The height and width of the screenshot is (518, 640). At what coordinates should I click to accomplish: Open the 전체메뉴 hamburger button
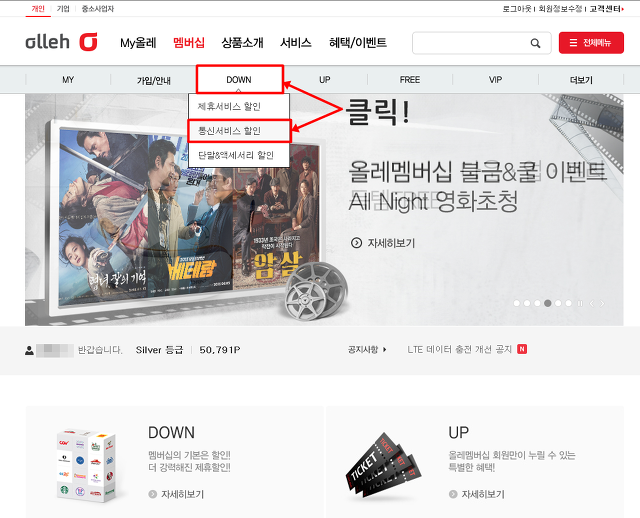(591, 43)
